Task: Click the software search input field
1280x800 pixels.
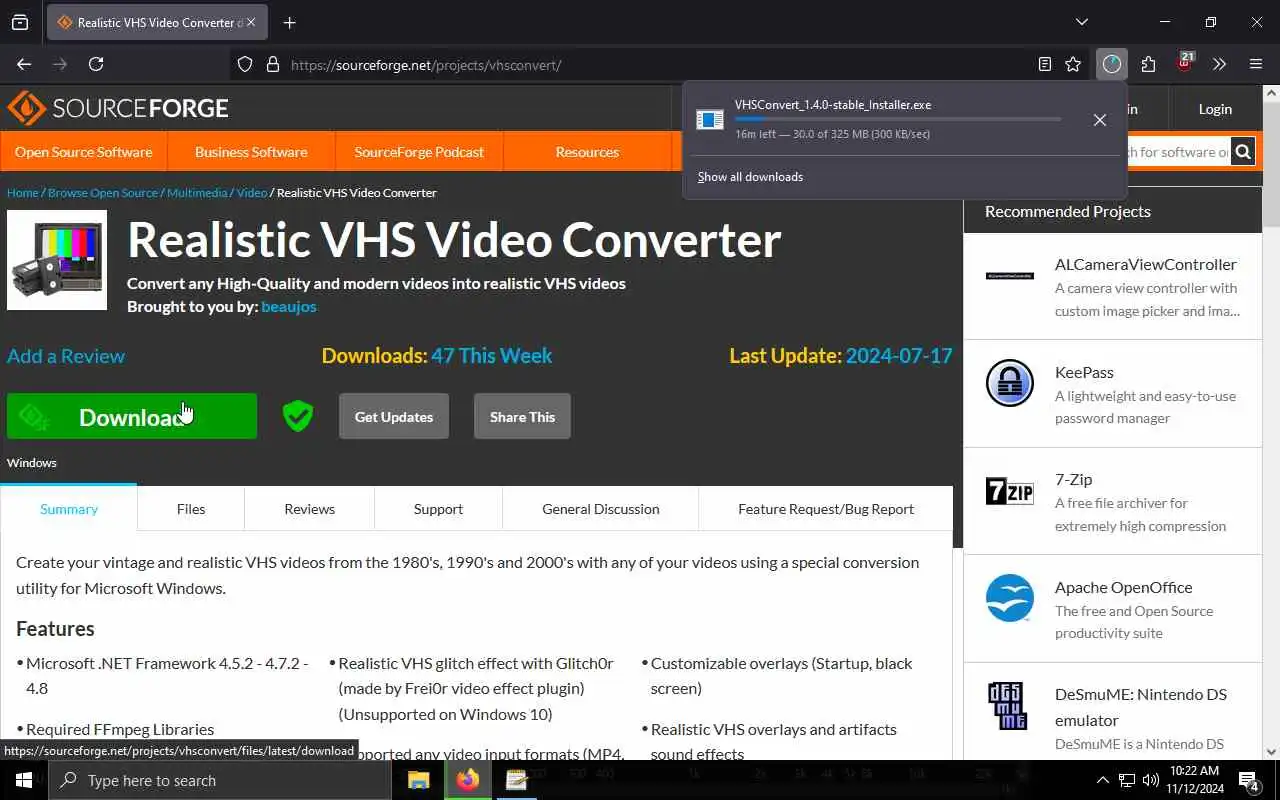Action: point(1179,152)
